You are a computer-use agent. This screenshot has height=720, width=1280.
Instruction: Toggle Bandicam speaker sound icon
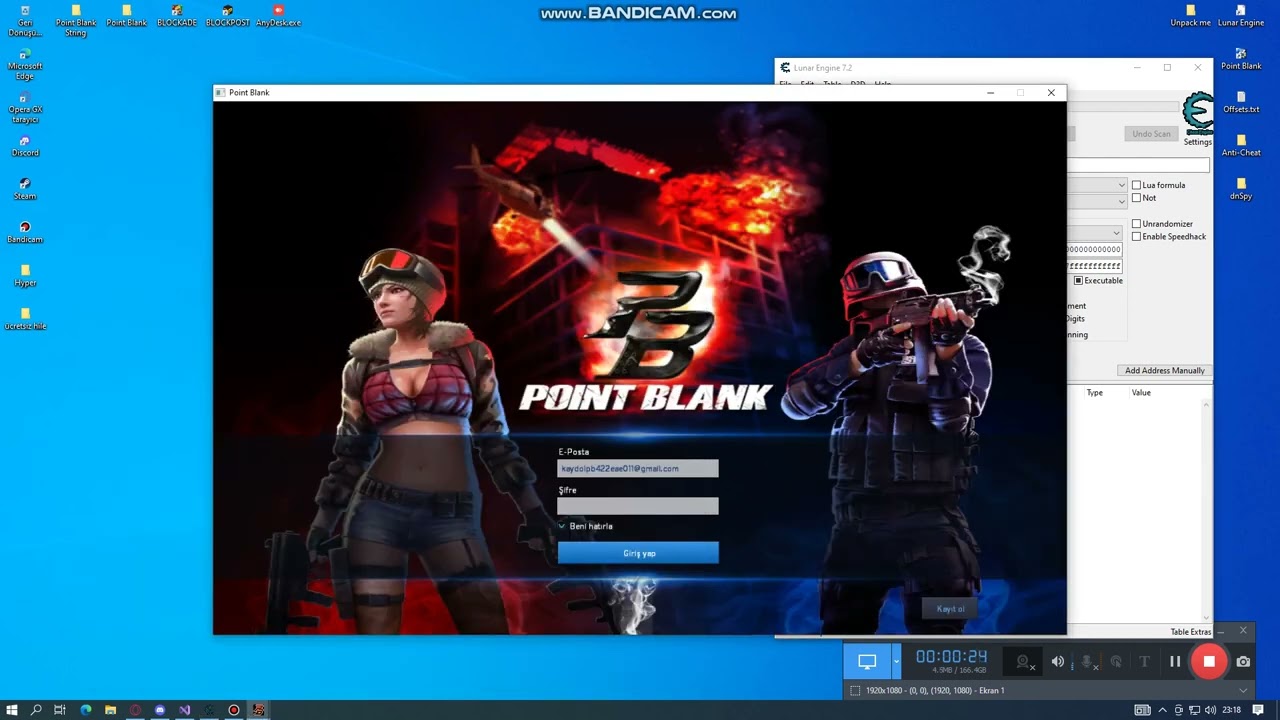click(1057, 661)
